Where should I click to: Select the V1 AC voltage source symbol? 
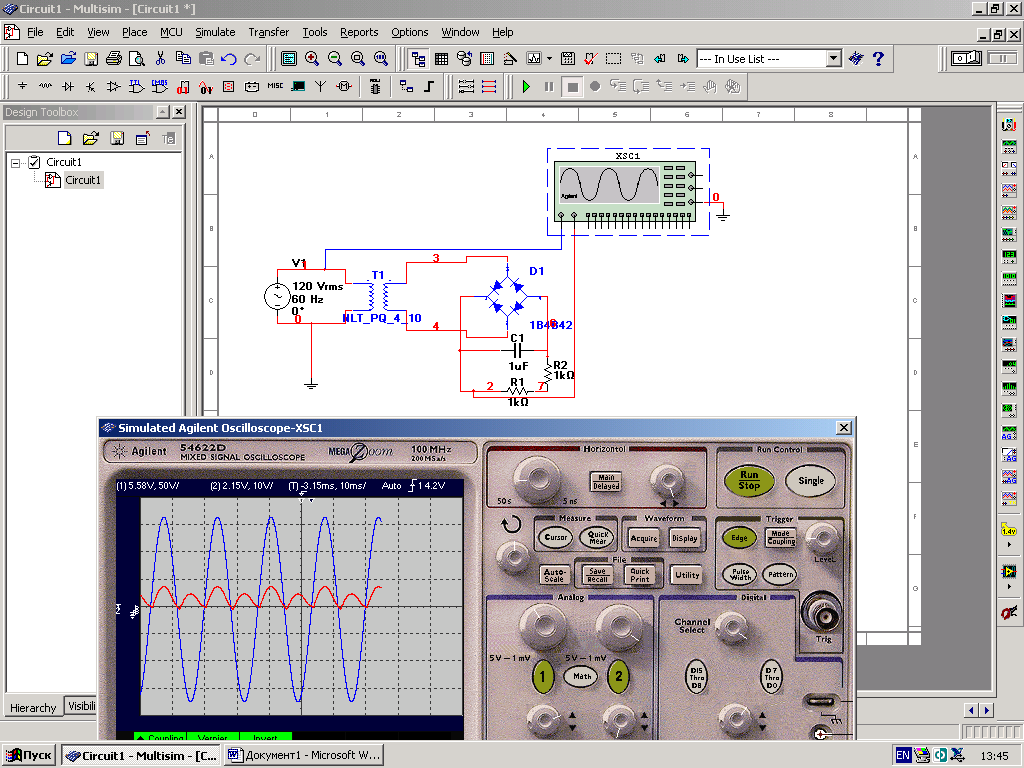coord(277,296)
